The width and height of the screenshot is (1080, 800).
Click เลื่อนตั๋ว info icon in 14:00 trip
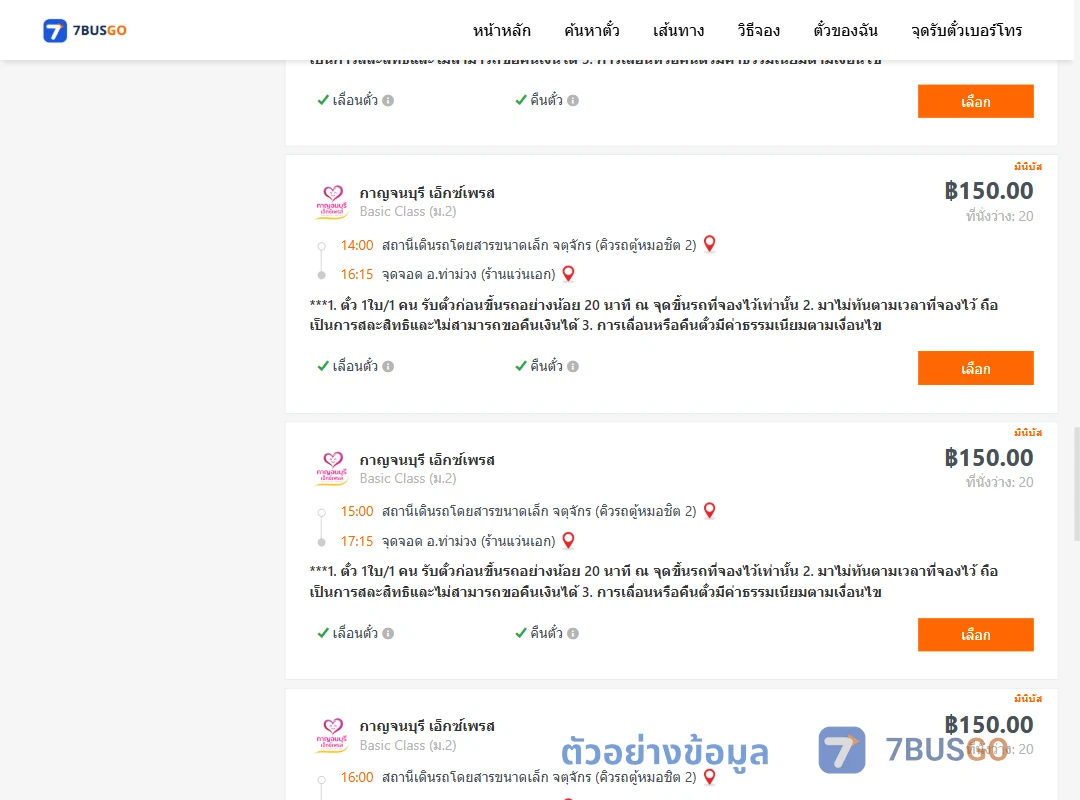[388, 367]
